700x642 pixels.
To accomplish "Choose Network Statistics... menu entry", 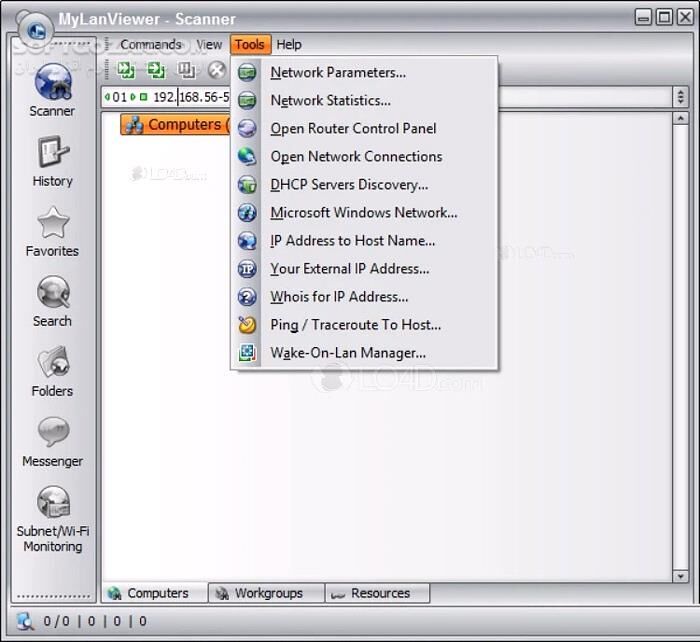I will click(364, 100).
